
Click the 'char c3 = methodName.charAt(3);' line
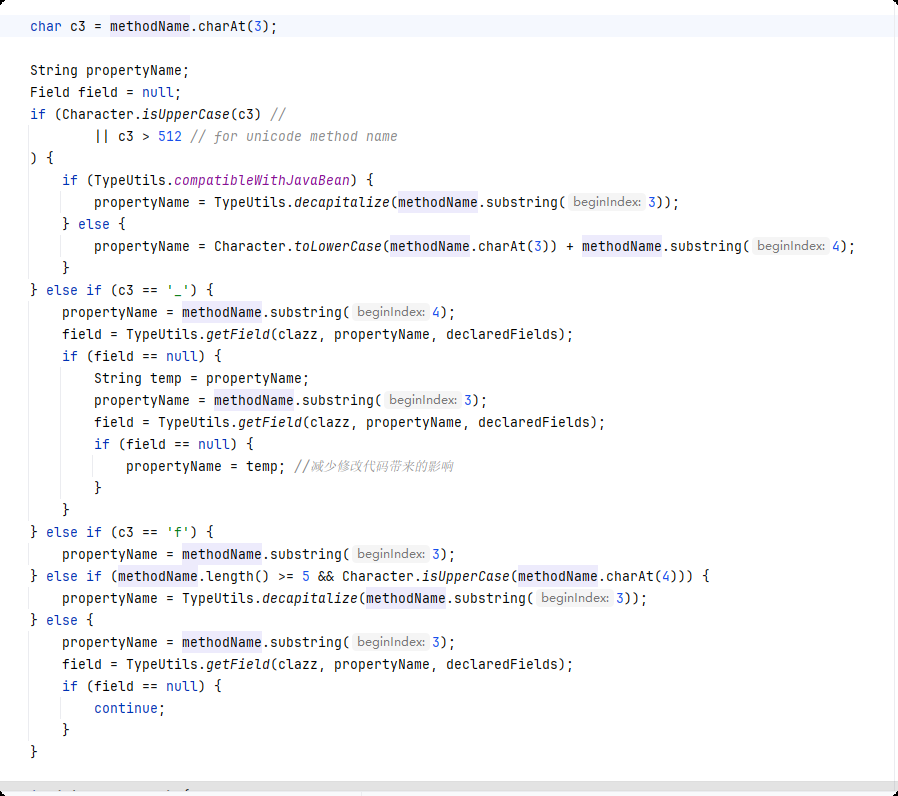(x=153, y=26)
